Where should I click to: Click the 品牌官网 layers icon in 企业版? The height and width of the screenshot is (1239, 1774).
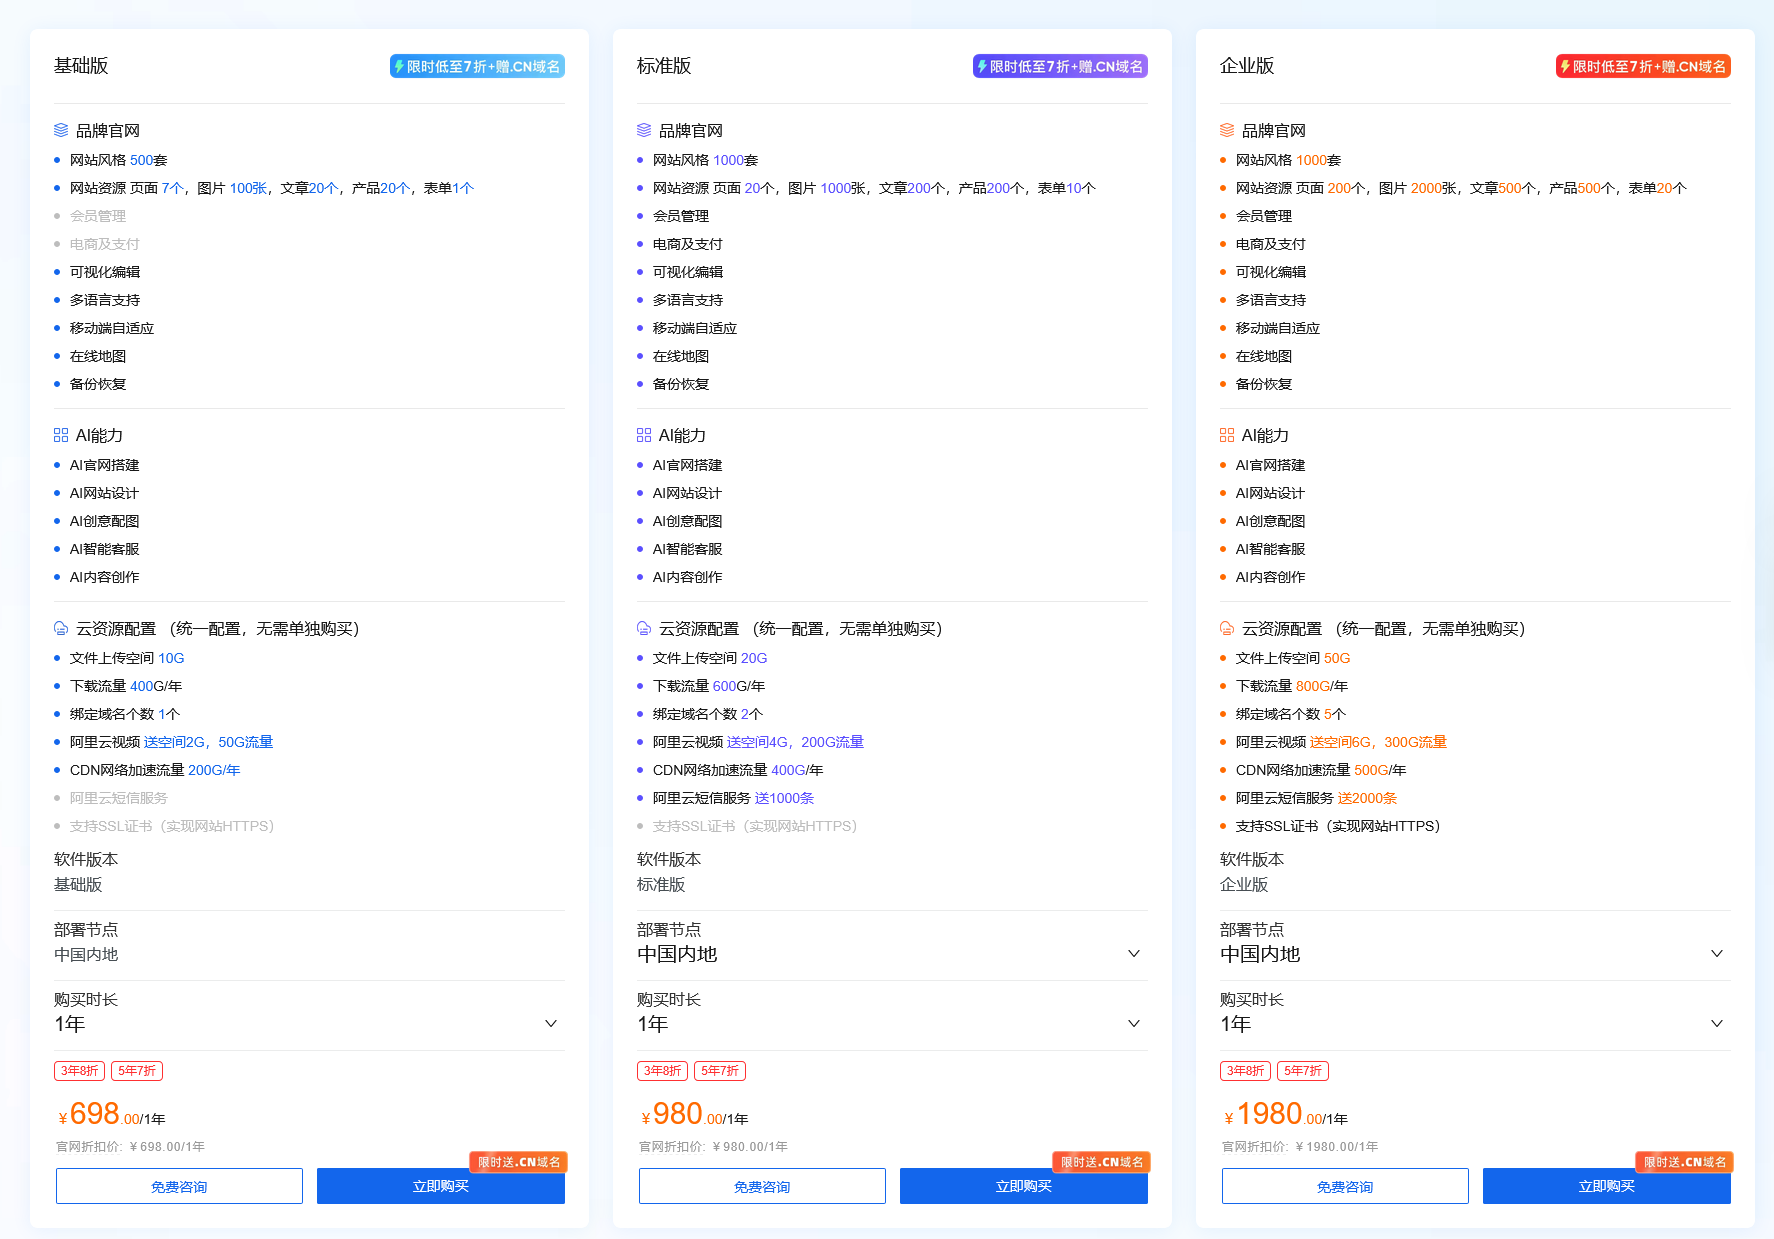coord(1227,130)
